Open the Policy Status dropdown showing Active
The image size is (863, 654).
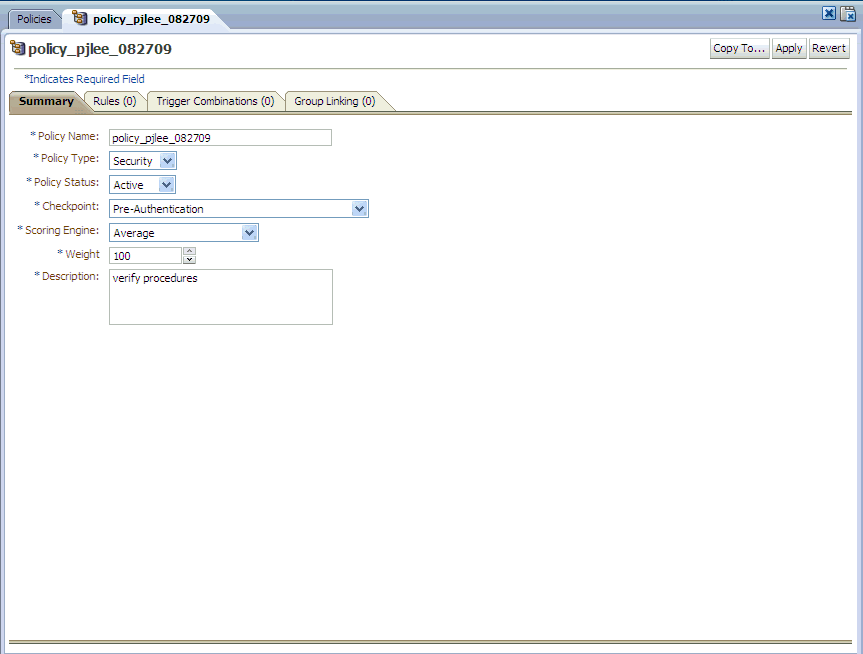[166, 184]
